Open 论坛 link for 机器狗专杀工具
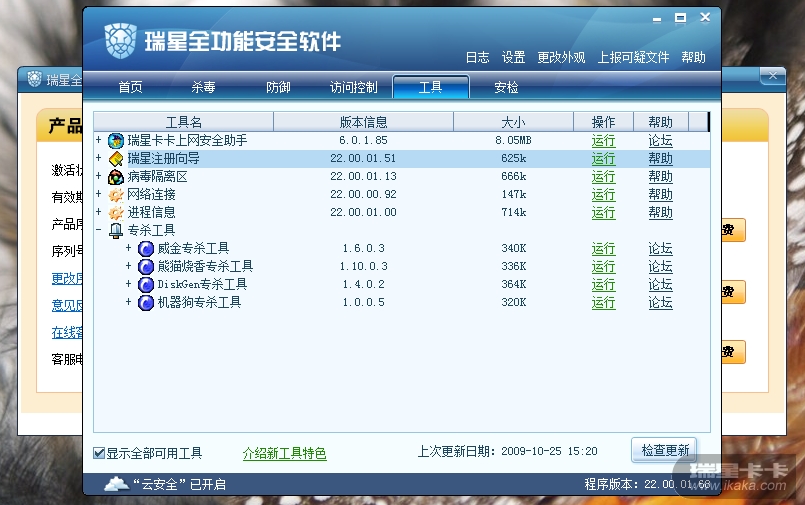 pos(660,302)
